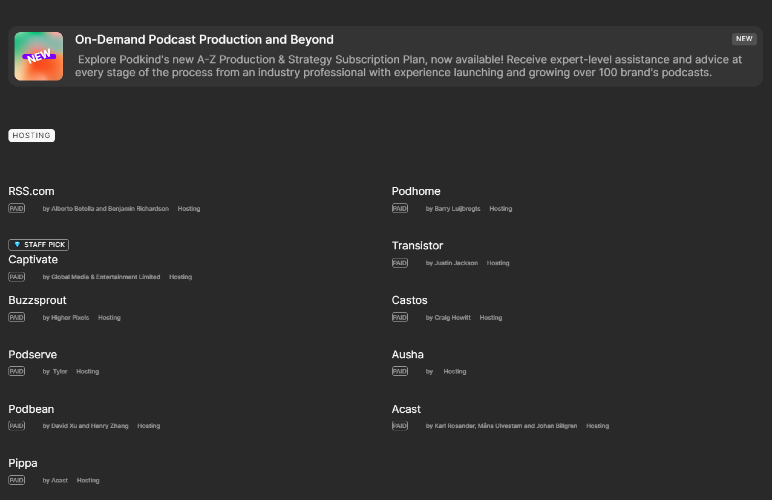Click the Explore Podkind banner description text
772x500 pixels.
point(408,66)
